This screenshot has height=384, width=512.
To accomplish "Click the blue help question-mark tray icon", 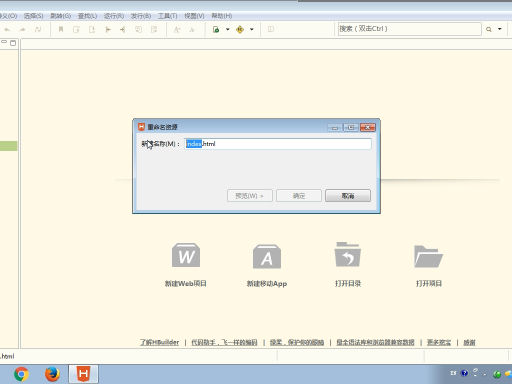I will pyautogui.click(x=464, y=373).
